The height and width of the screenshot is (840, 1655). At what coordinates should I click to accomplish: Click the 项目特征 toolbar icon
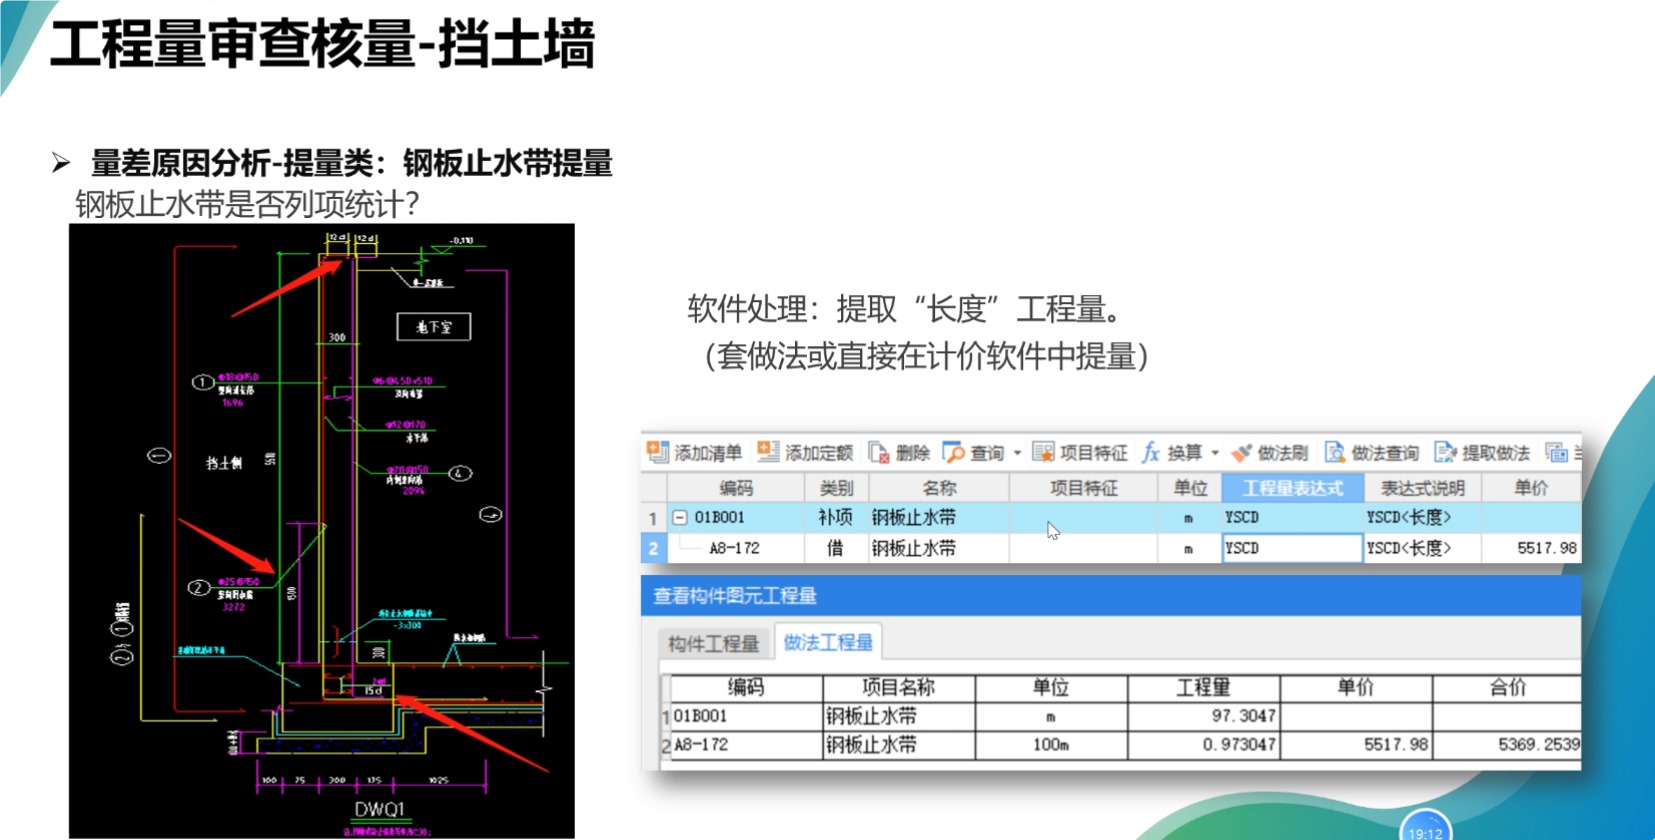1043,453
